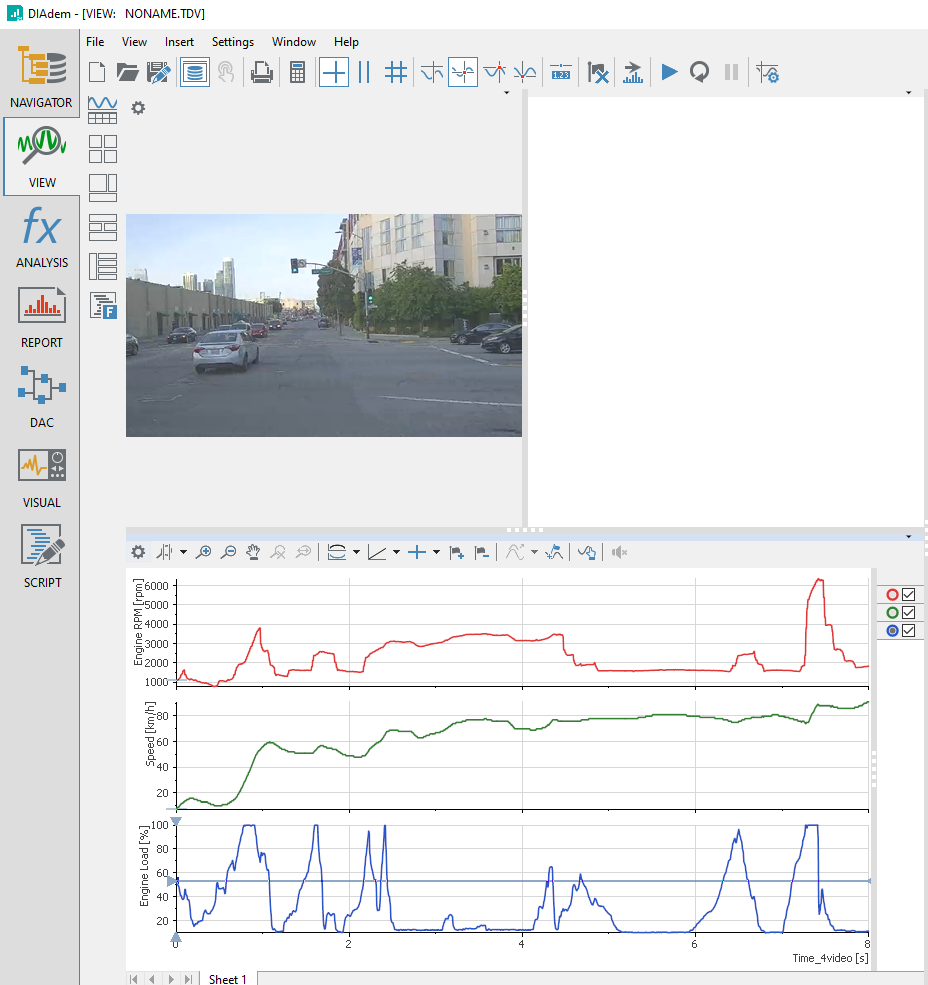Open the Insert menu
The image size is (928, 985).
[179, 42]
